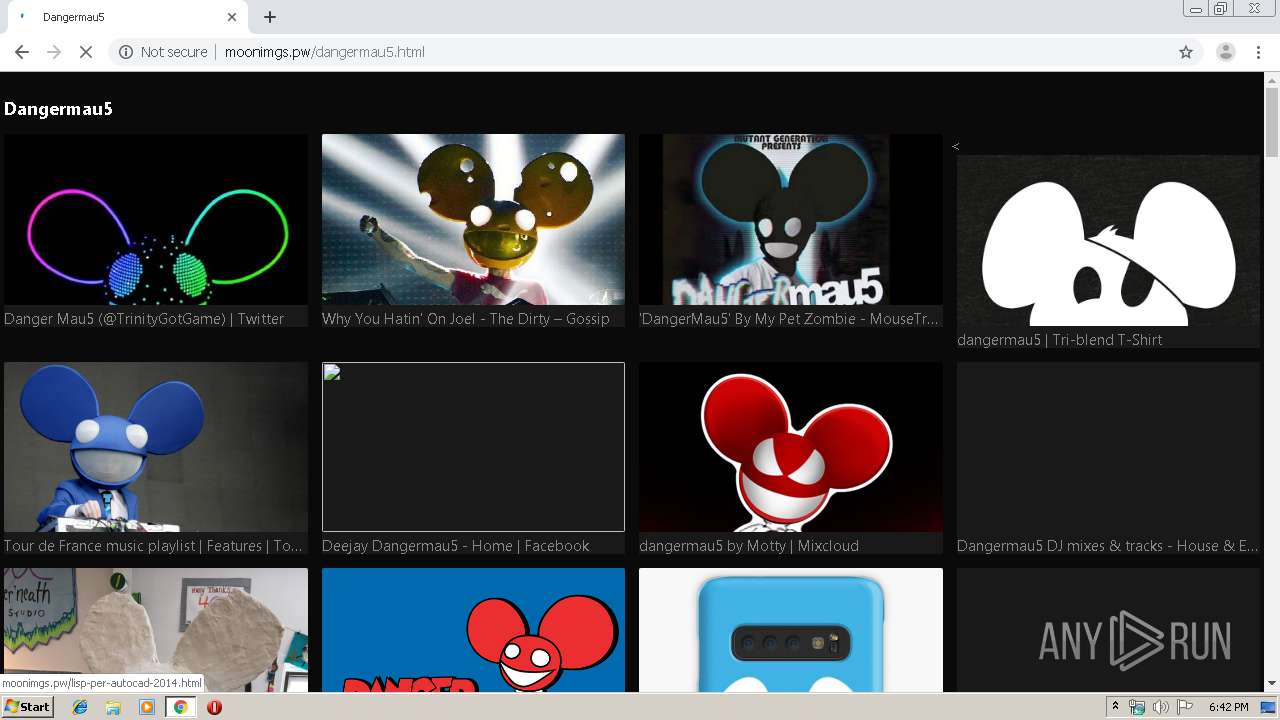
Task: Click 'dangermau5 by Motty | Mixcloud' caption
Action: pos(749,546)
